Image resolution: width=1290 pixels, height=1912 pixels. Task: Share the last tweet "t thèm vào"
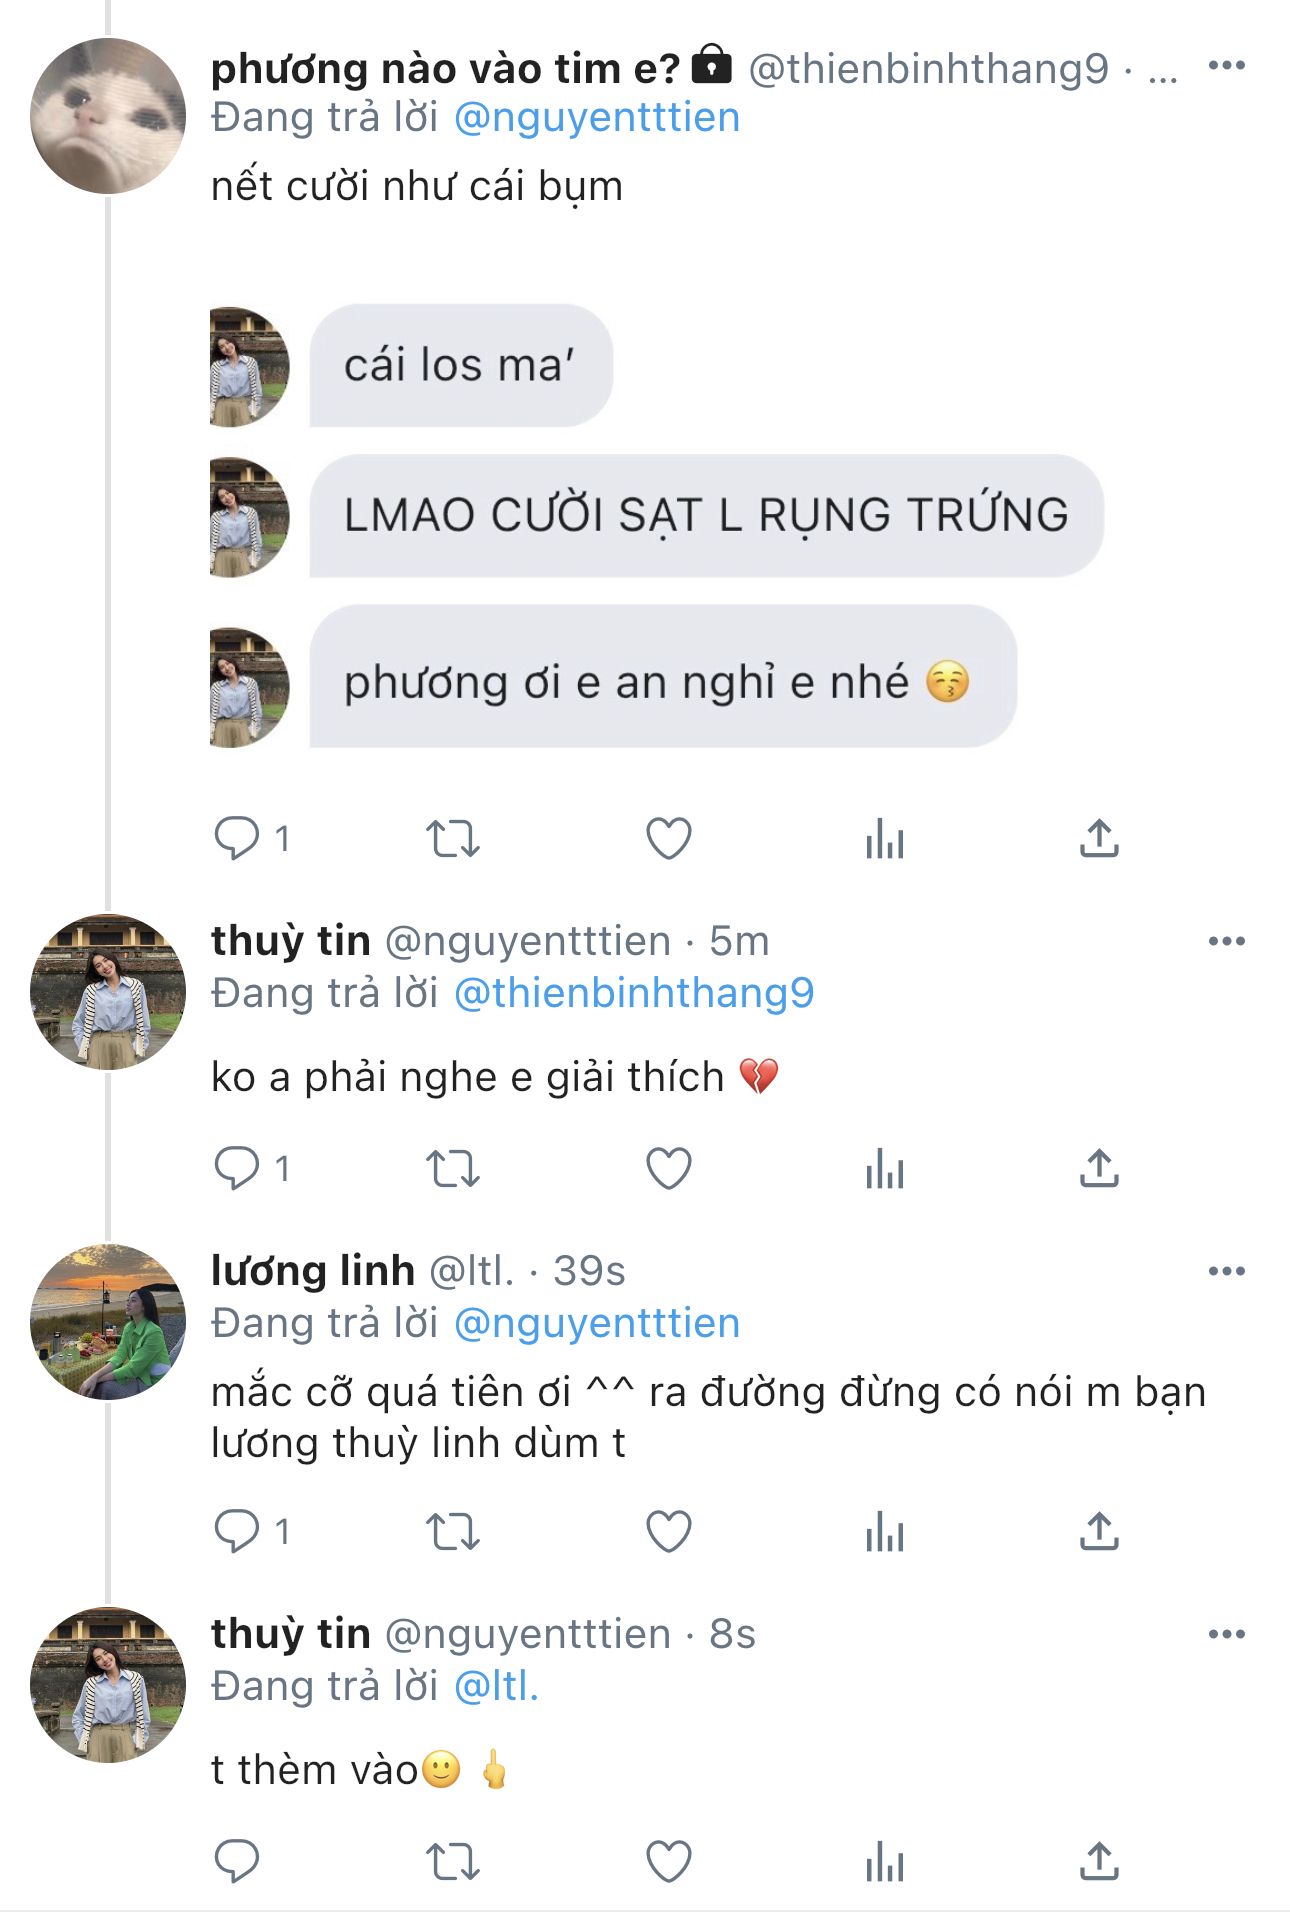[1099, 1861]
